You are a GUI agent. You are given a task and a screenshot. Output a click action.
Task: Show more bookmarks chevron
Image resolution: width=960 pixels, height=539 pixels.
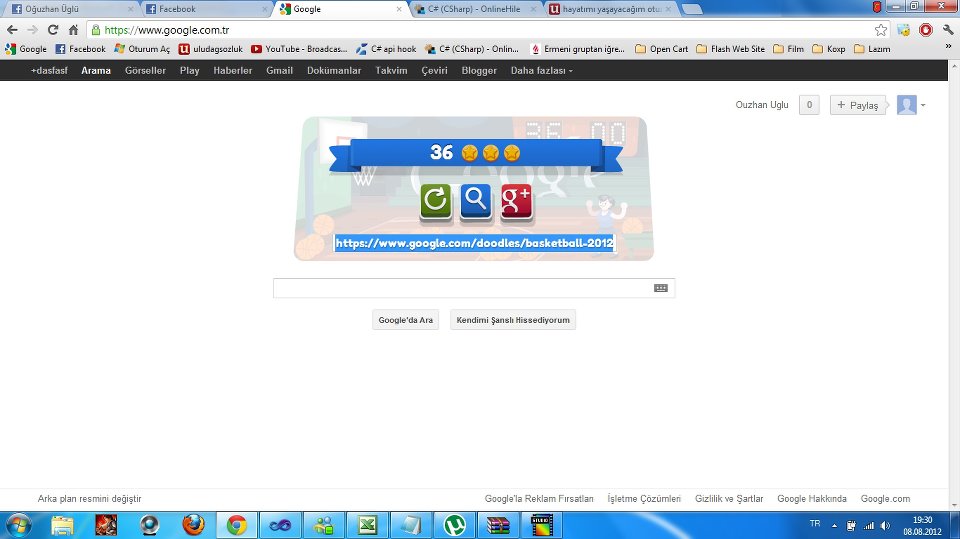948,47
